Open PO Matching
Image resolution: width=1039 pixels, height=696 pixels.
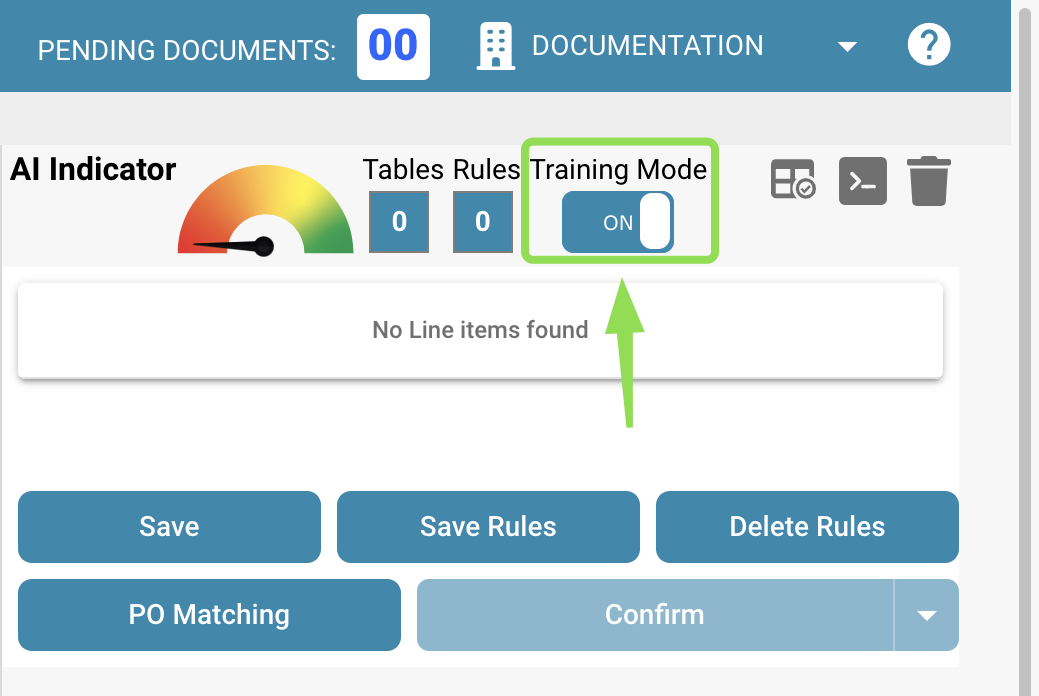tap(209, 615)
